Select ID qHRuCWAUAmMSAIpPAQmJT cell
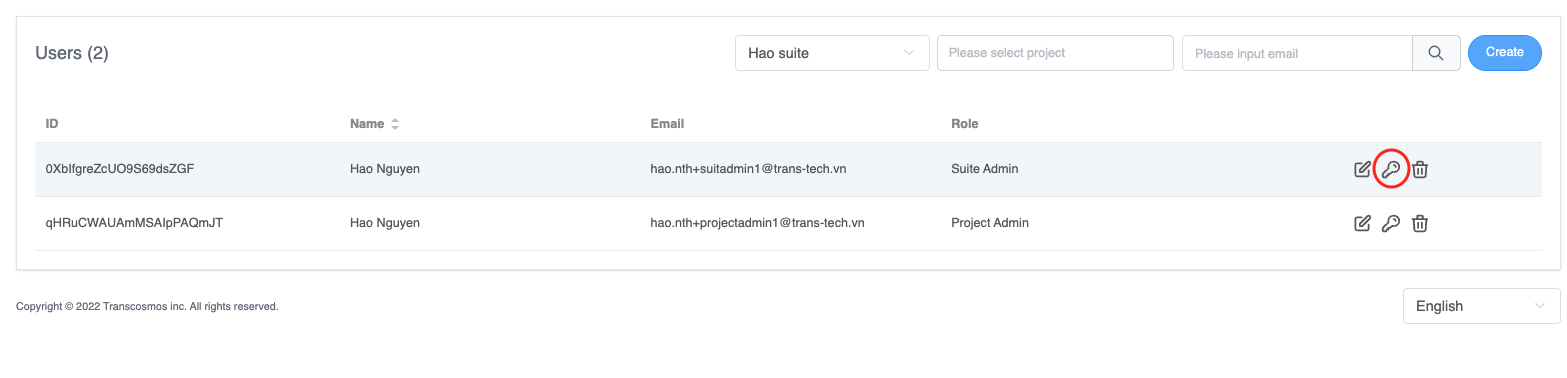1567x378 pixels. pos(134,223)
